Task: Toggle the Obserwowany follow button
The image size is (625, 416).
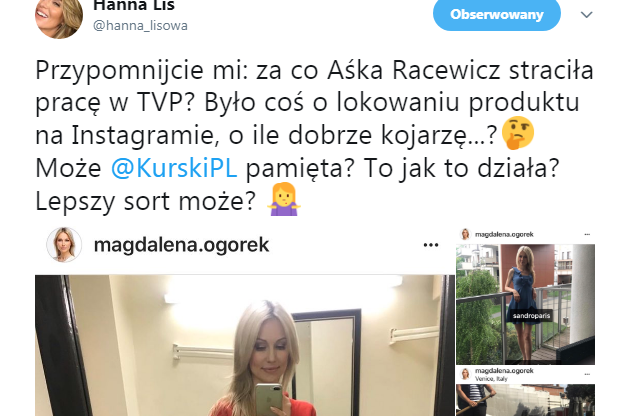Action: pyautogui.click(x=497, y=15)
